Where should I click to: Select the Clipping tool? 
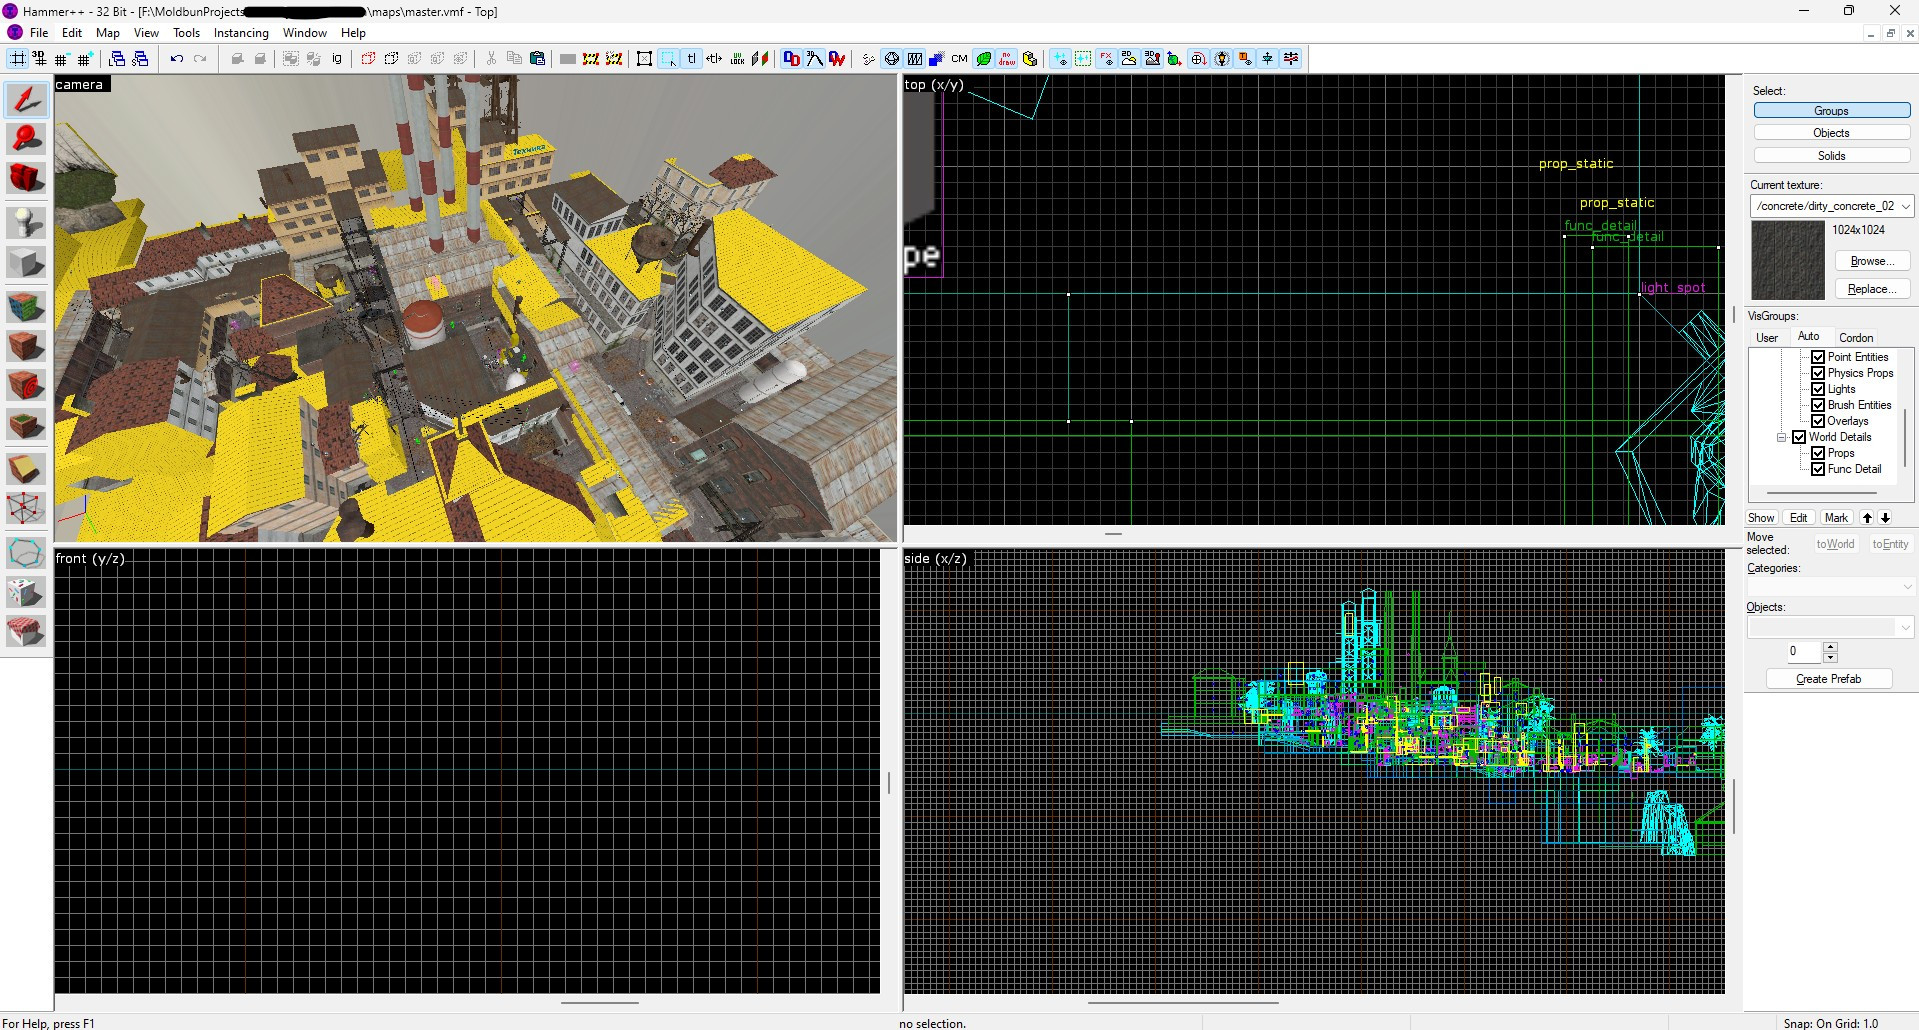[x=26, y=468]
